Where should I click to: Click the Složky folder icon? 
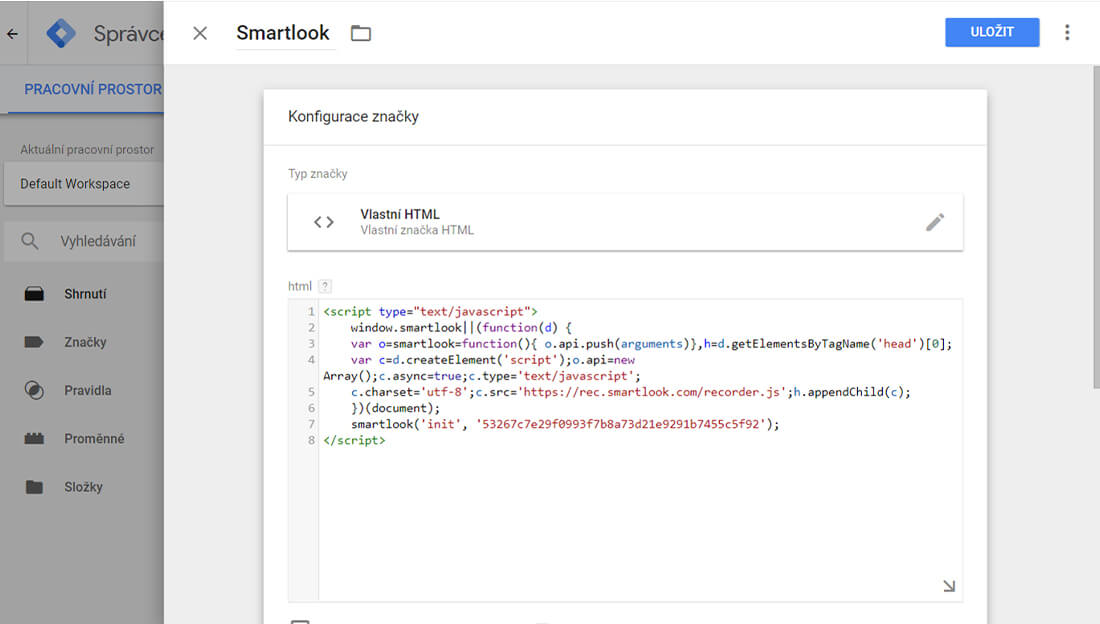pos(34,487)
